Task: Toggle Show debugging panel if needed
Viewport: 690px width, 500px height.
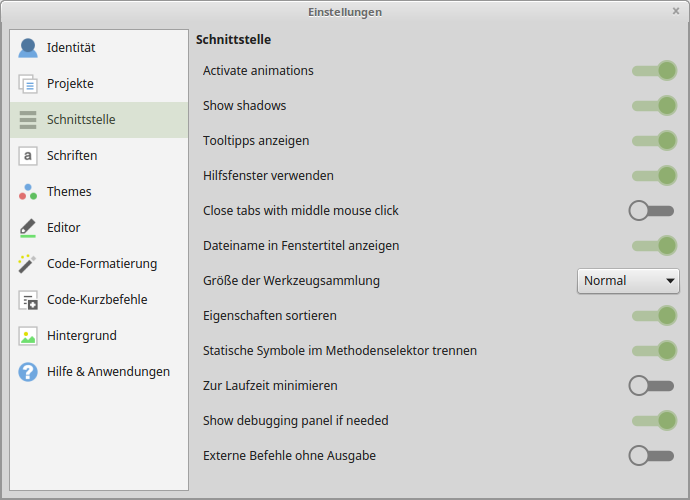Action: click(654, 421)
